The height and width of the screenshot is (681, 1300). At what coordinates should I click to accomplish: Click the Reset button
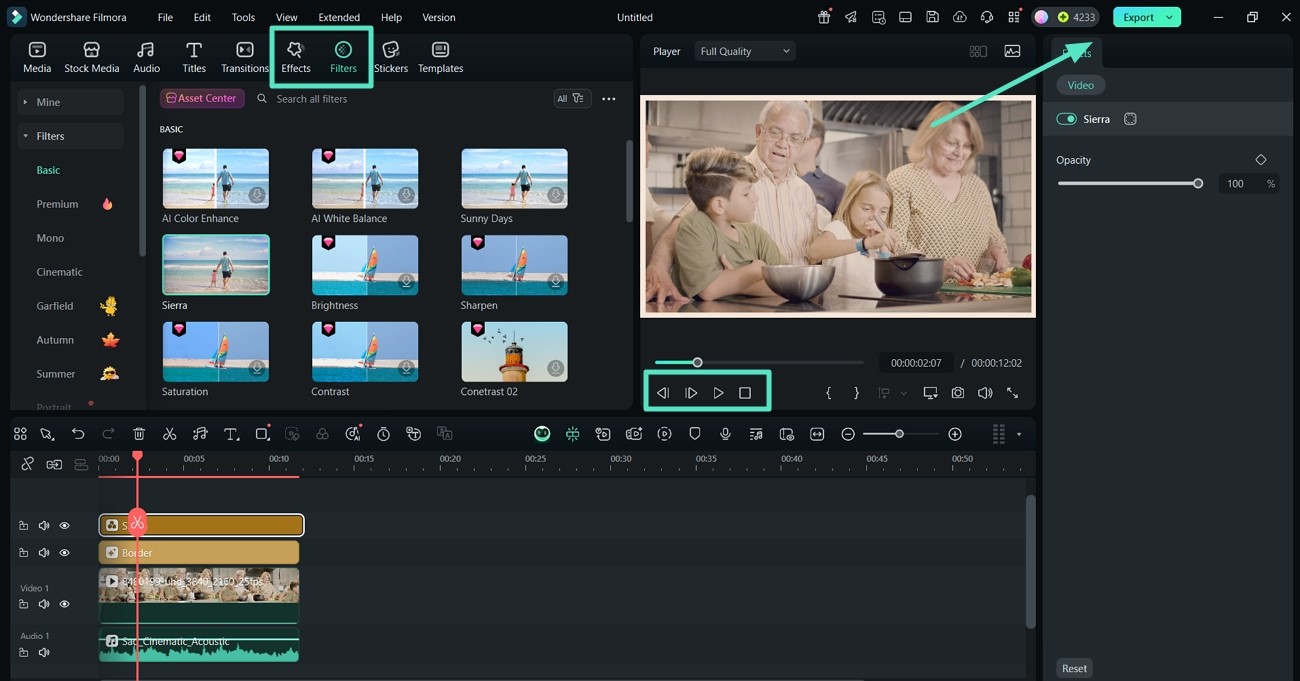(1074, 668)
